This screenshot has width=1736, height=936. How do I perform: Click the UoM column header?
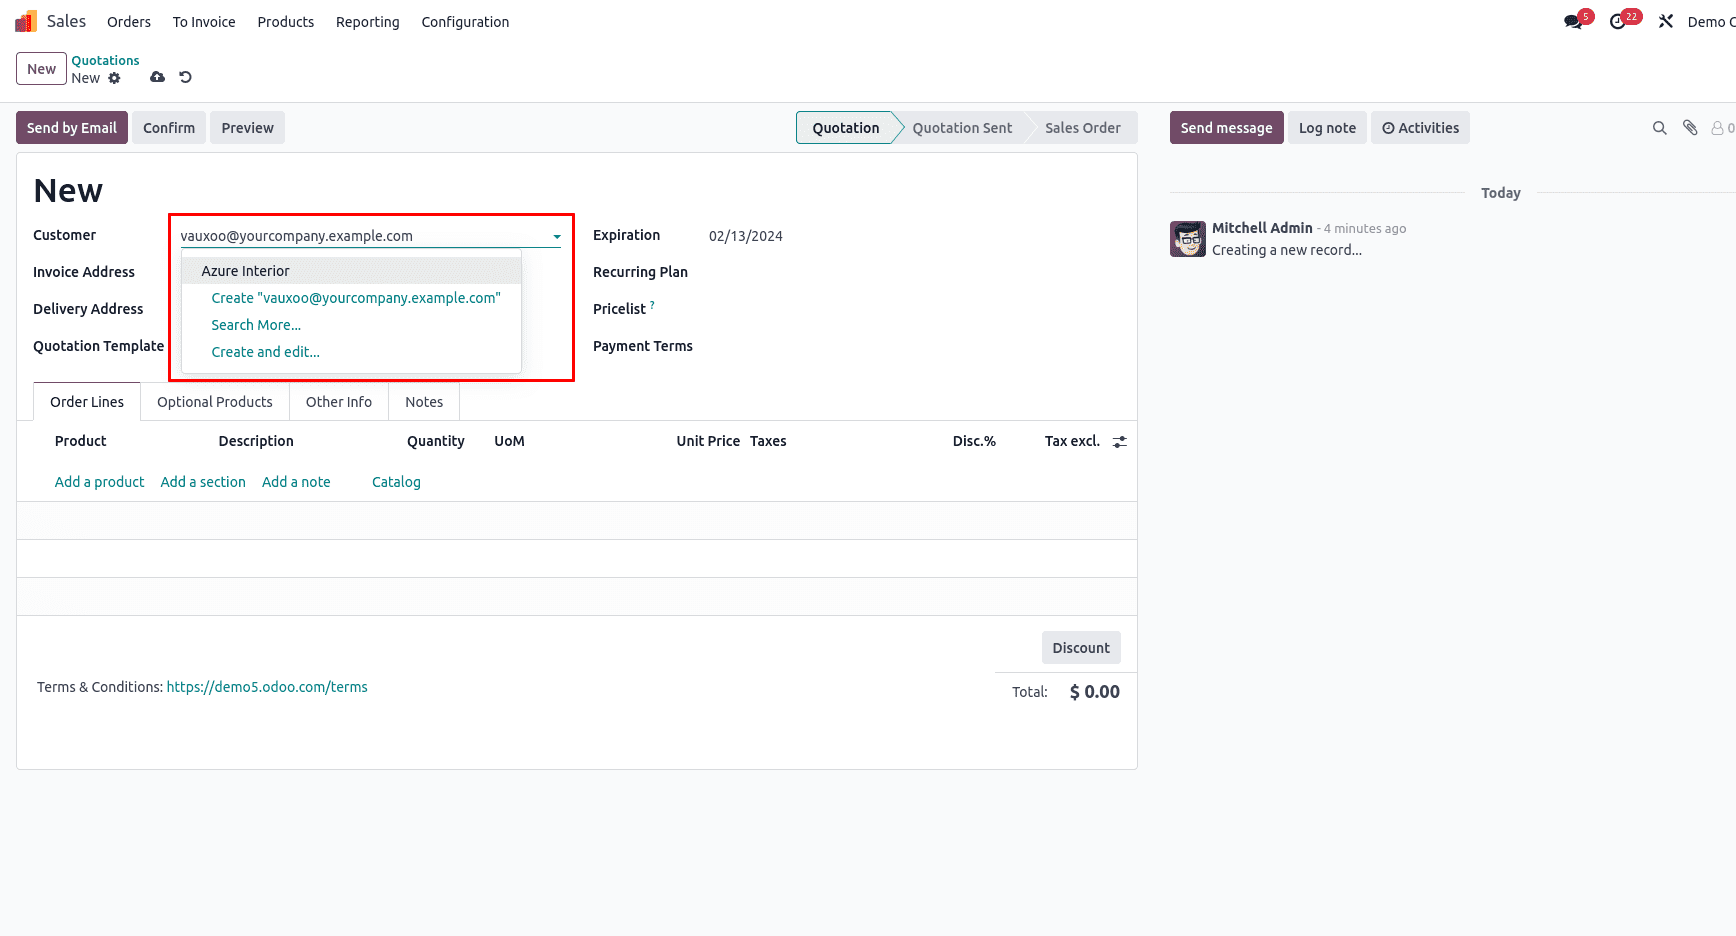(x=509, y=441)
